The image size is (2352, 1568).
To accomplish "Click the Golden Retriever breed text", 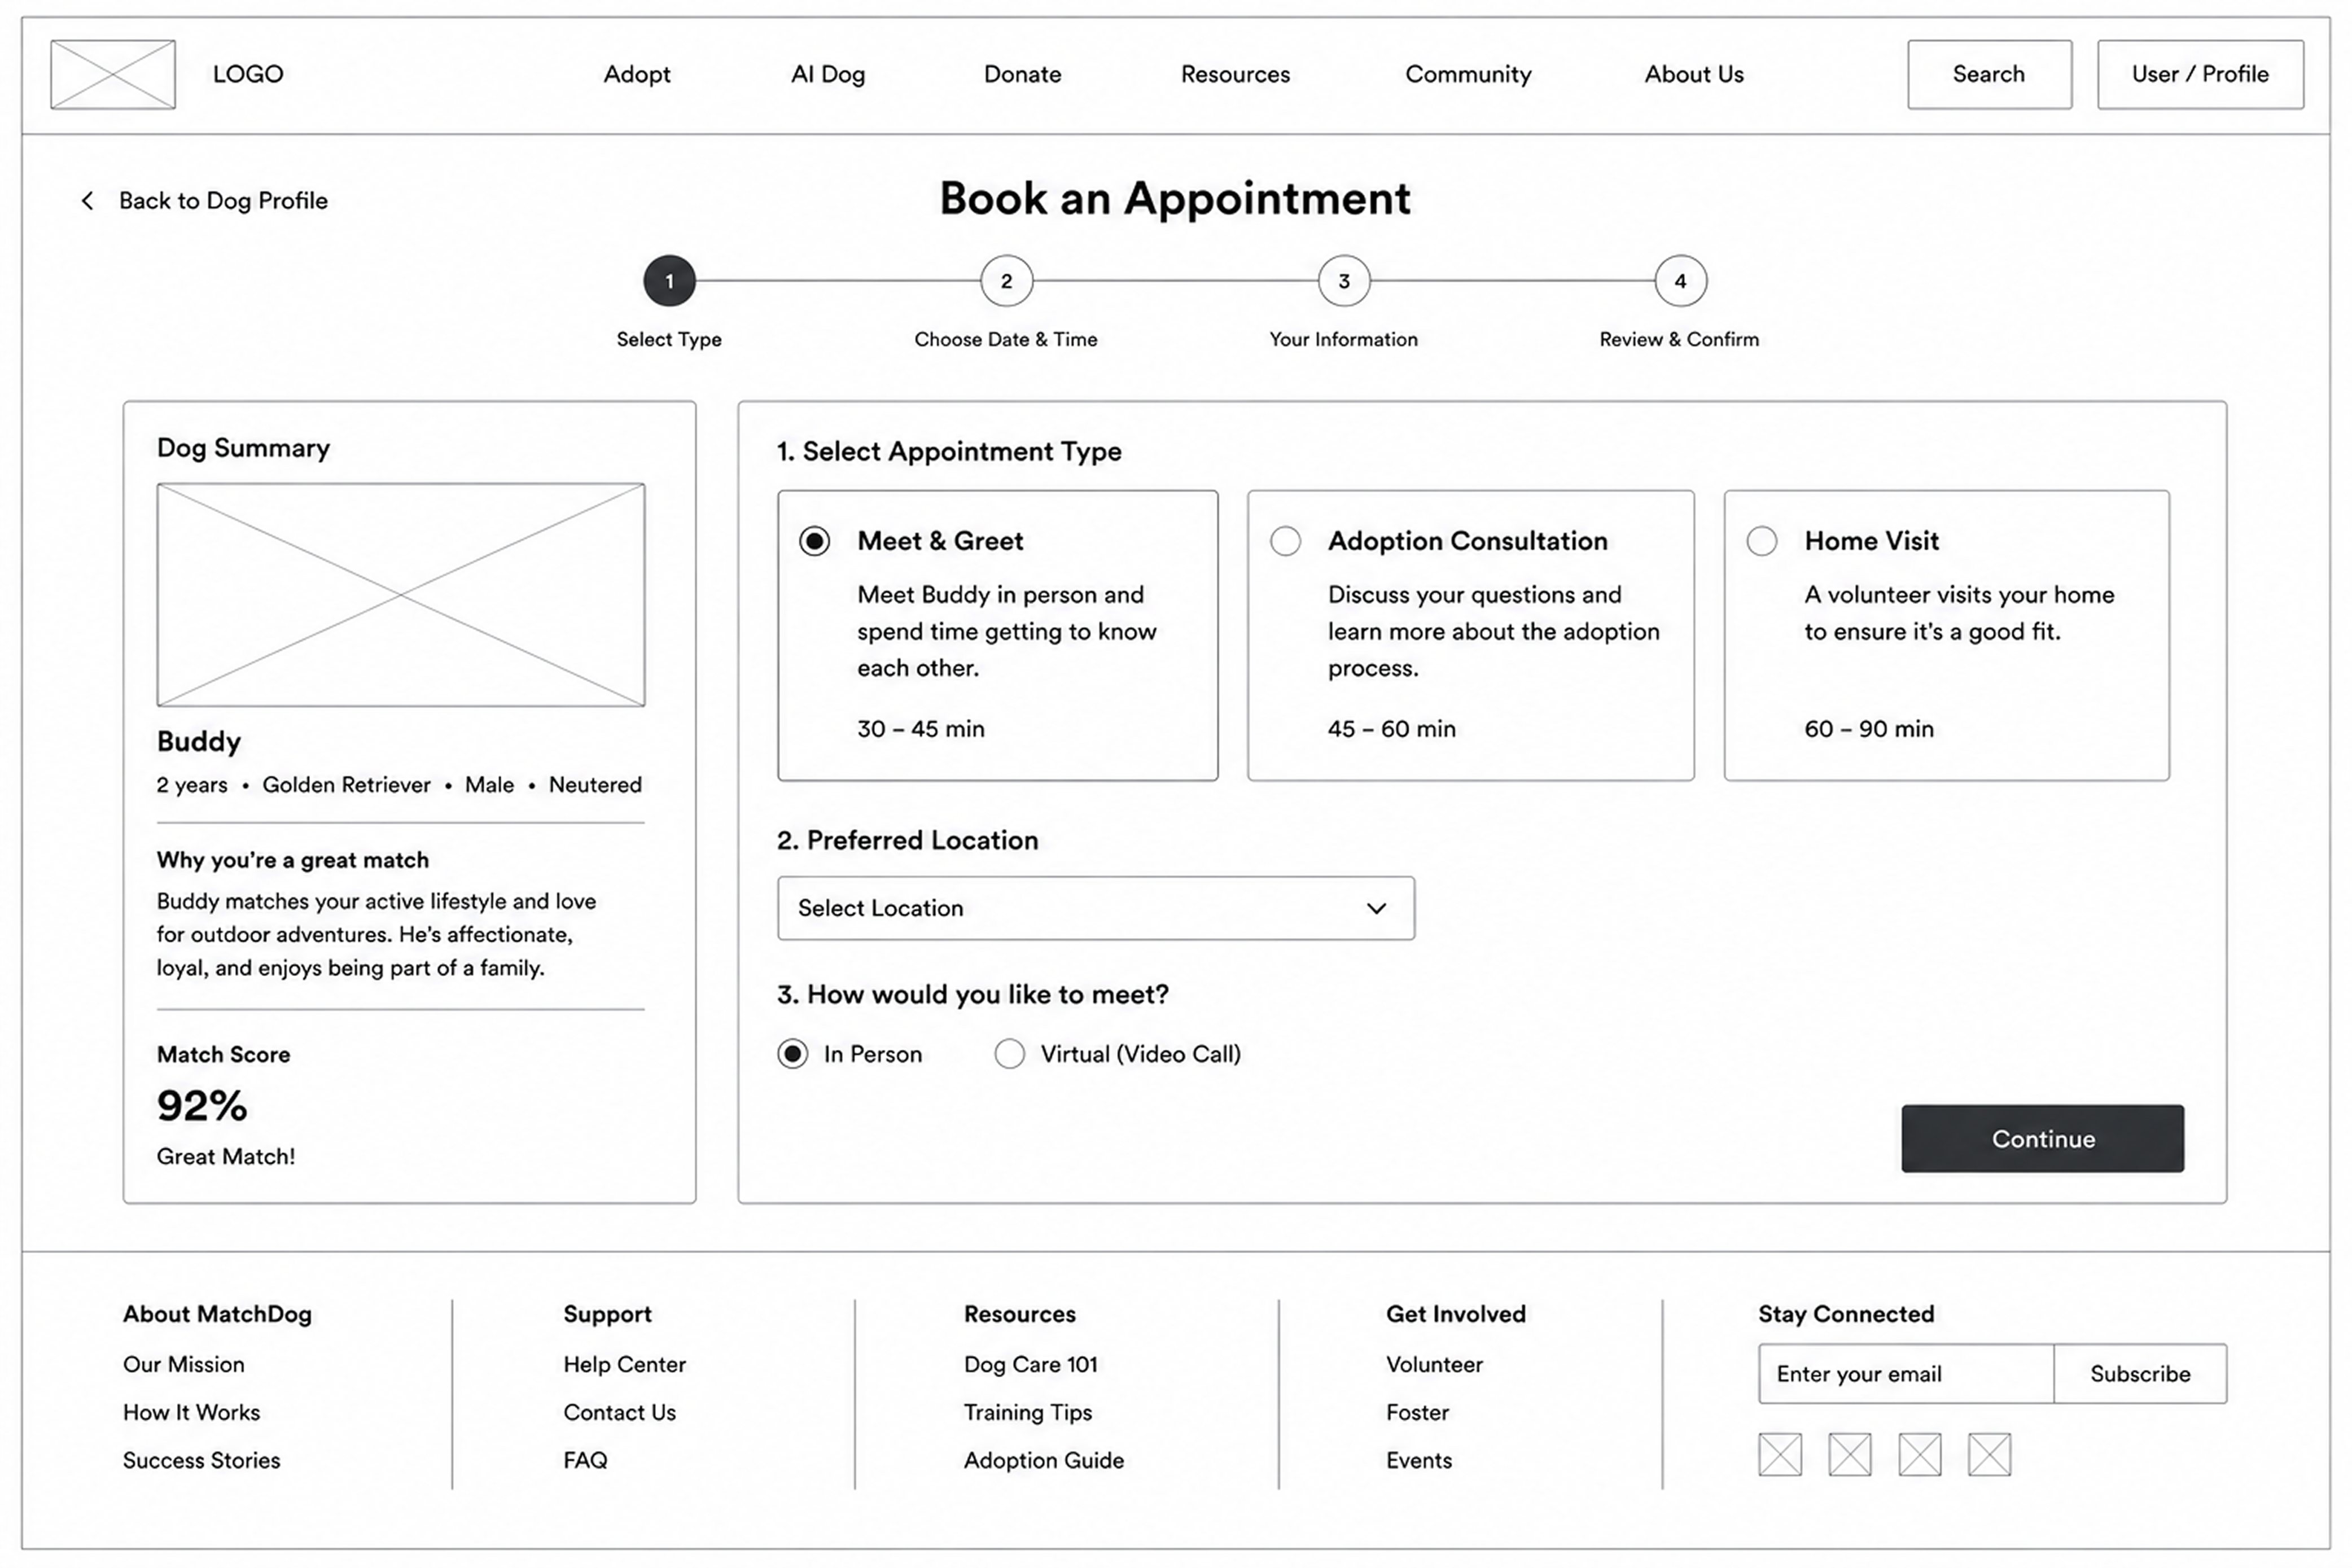I will point(347,785).
